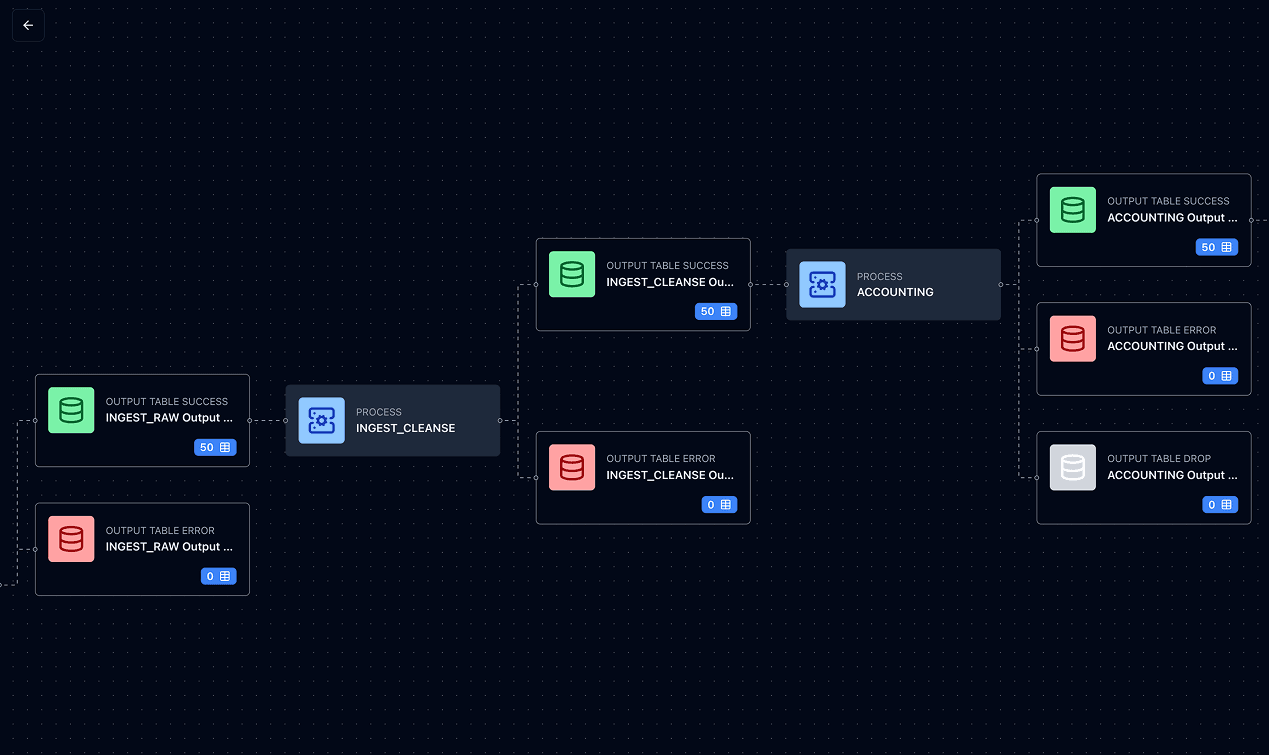Open the 50 rows badge on INGEST_RAW success table
Screen dimensions: 1269x755
(x=215, y=447)
